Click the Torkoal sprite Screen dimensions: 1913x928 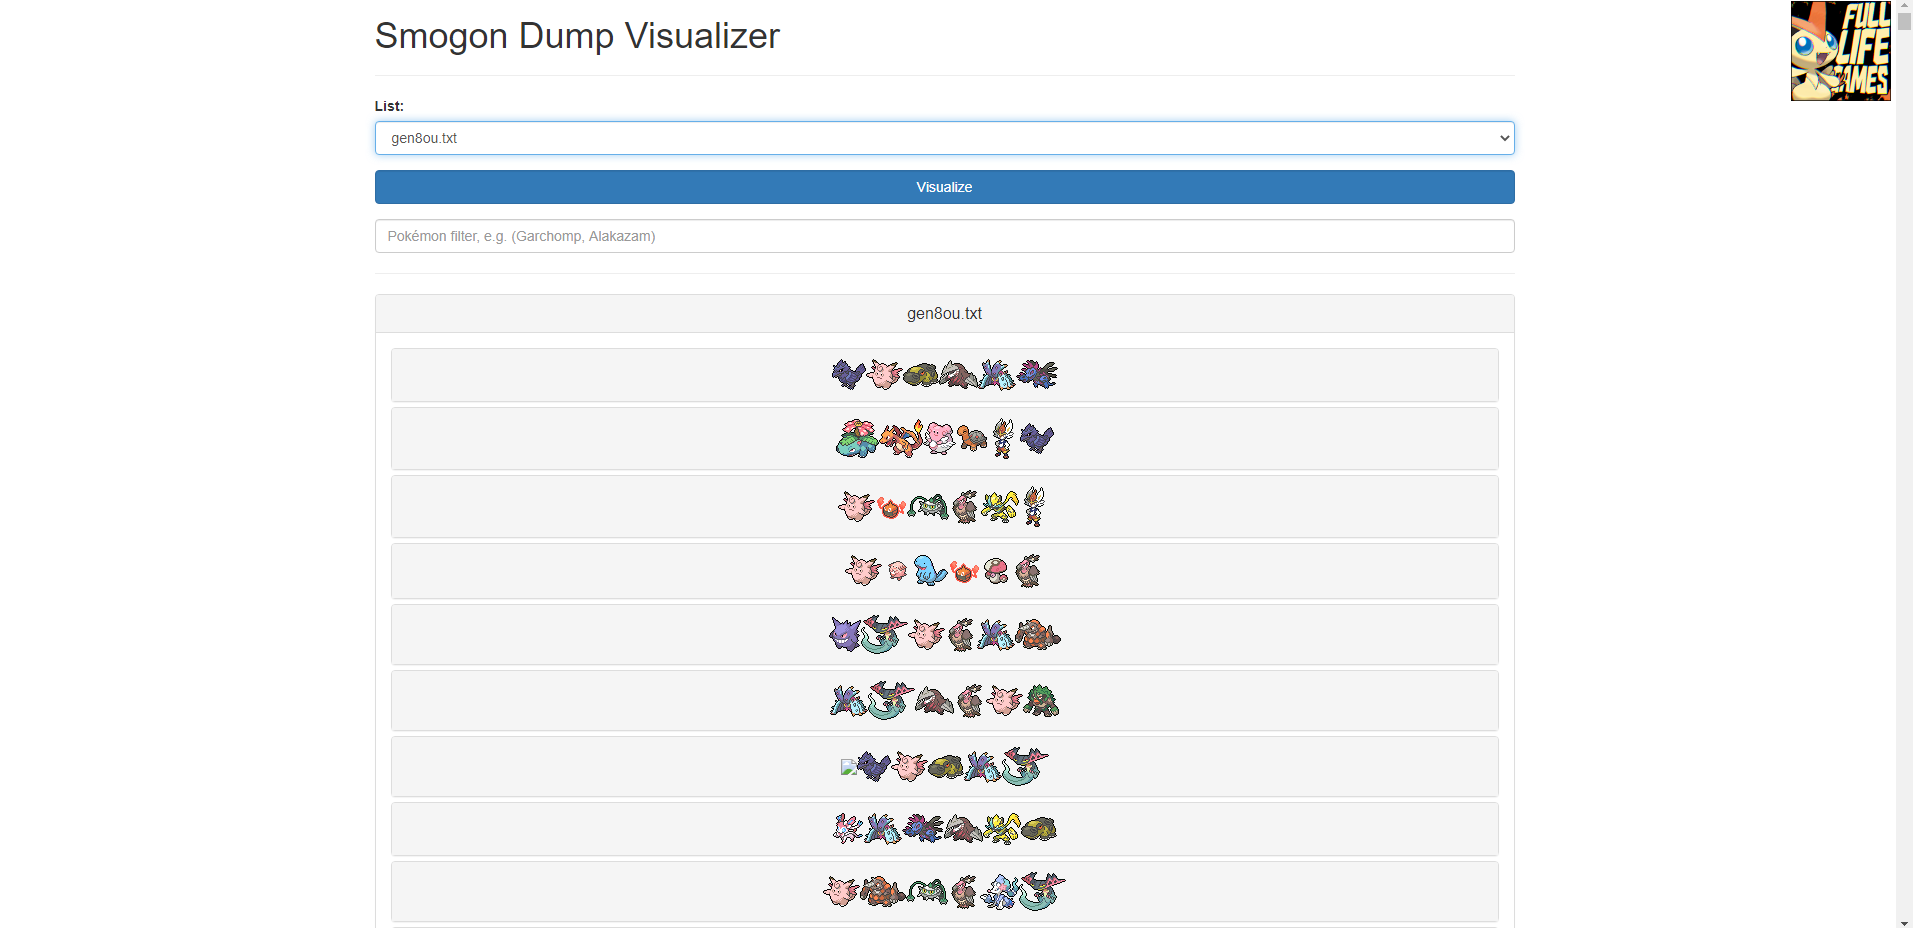[x=972, y=438]
